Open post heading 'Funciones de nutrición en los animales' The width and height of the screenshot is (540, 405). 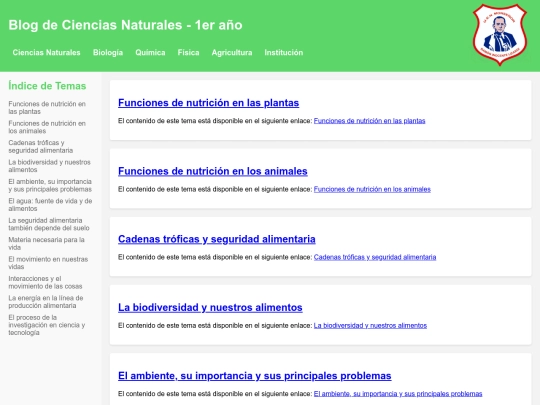pyautogui.click(x=212, y=171)
